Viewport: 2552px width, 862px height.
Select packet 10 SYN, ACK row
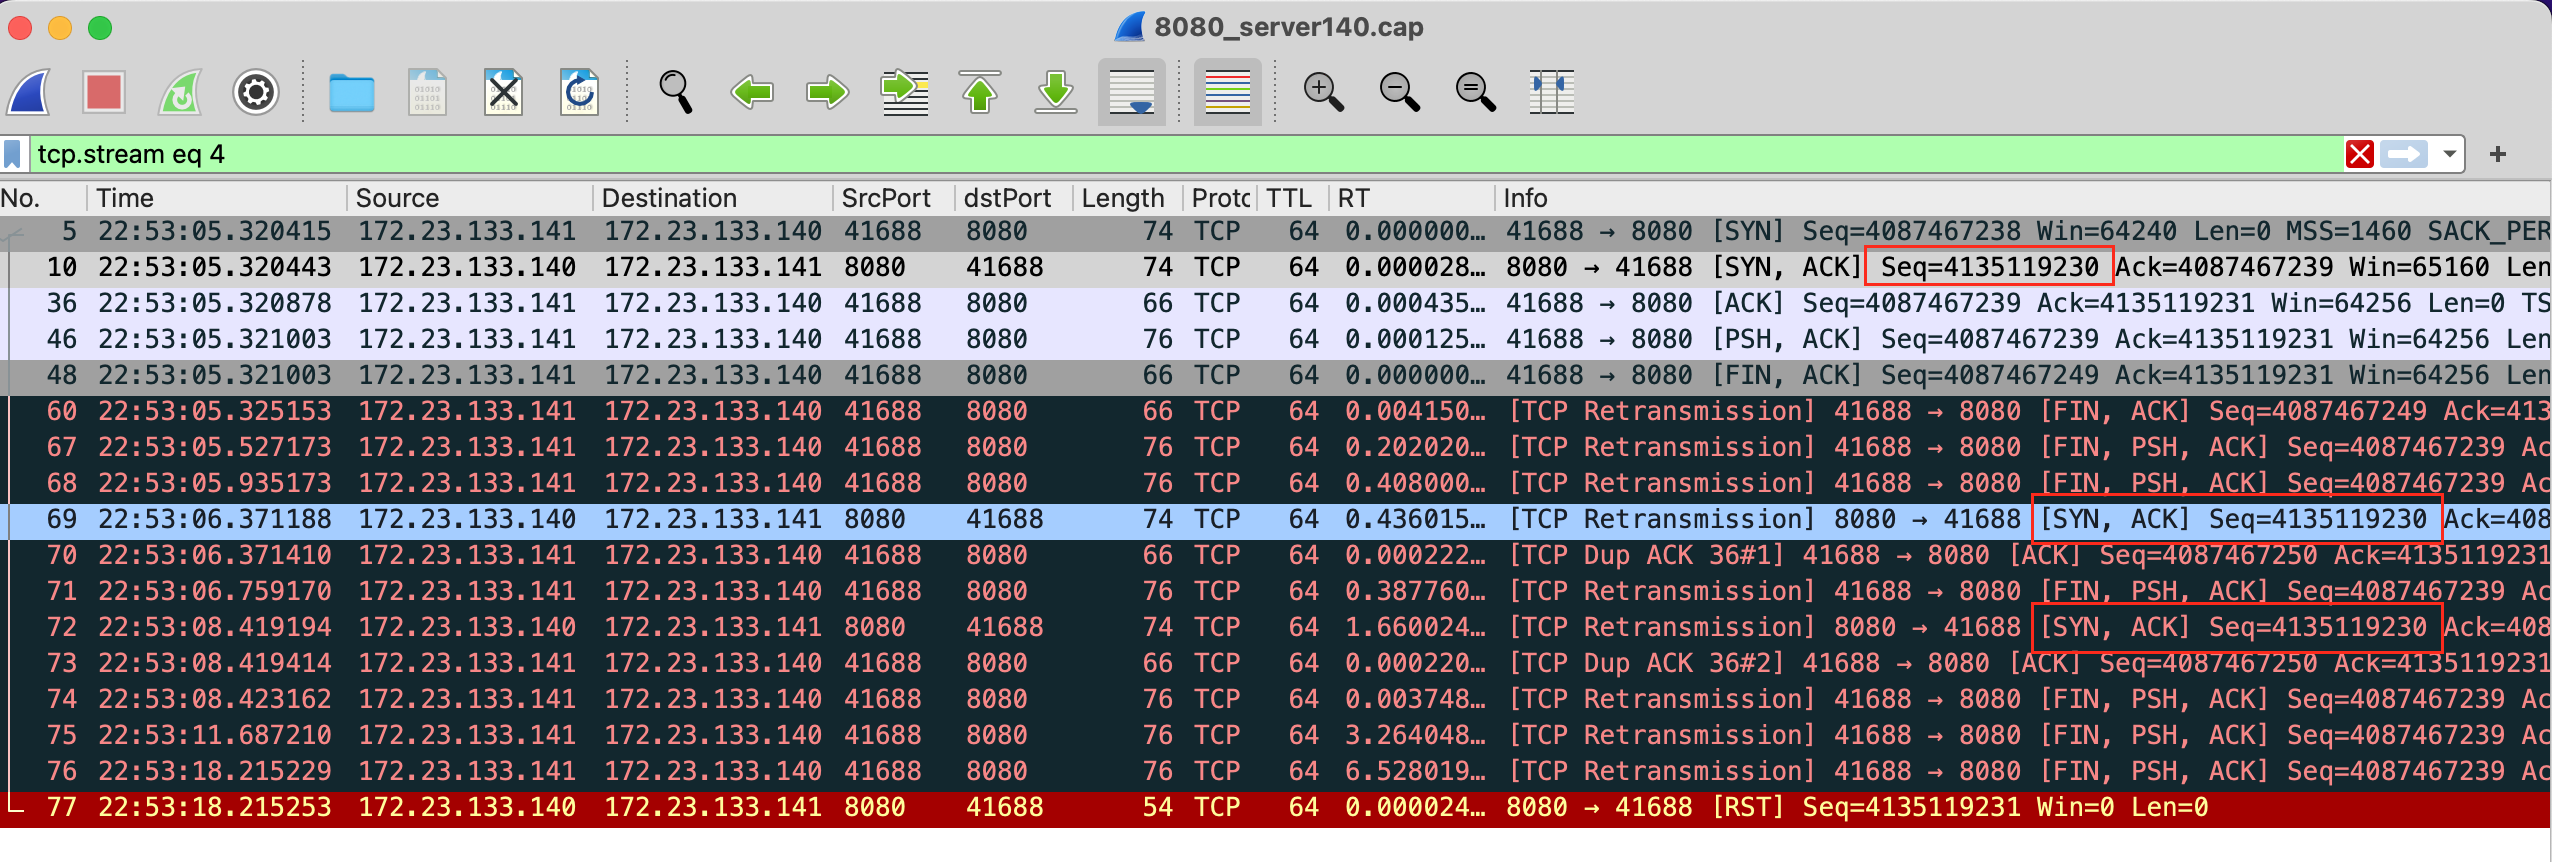(1275, 267)
